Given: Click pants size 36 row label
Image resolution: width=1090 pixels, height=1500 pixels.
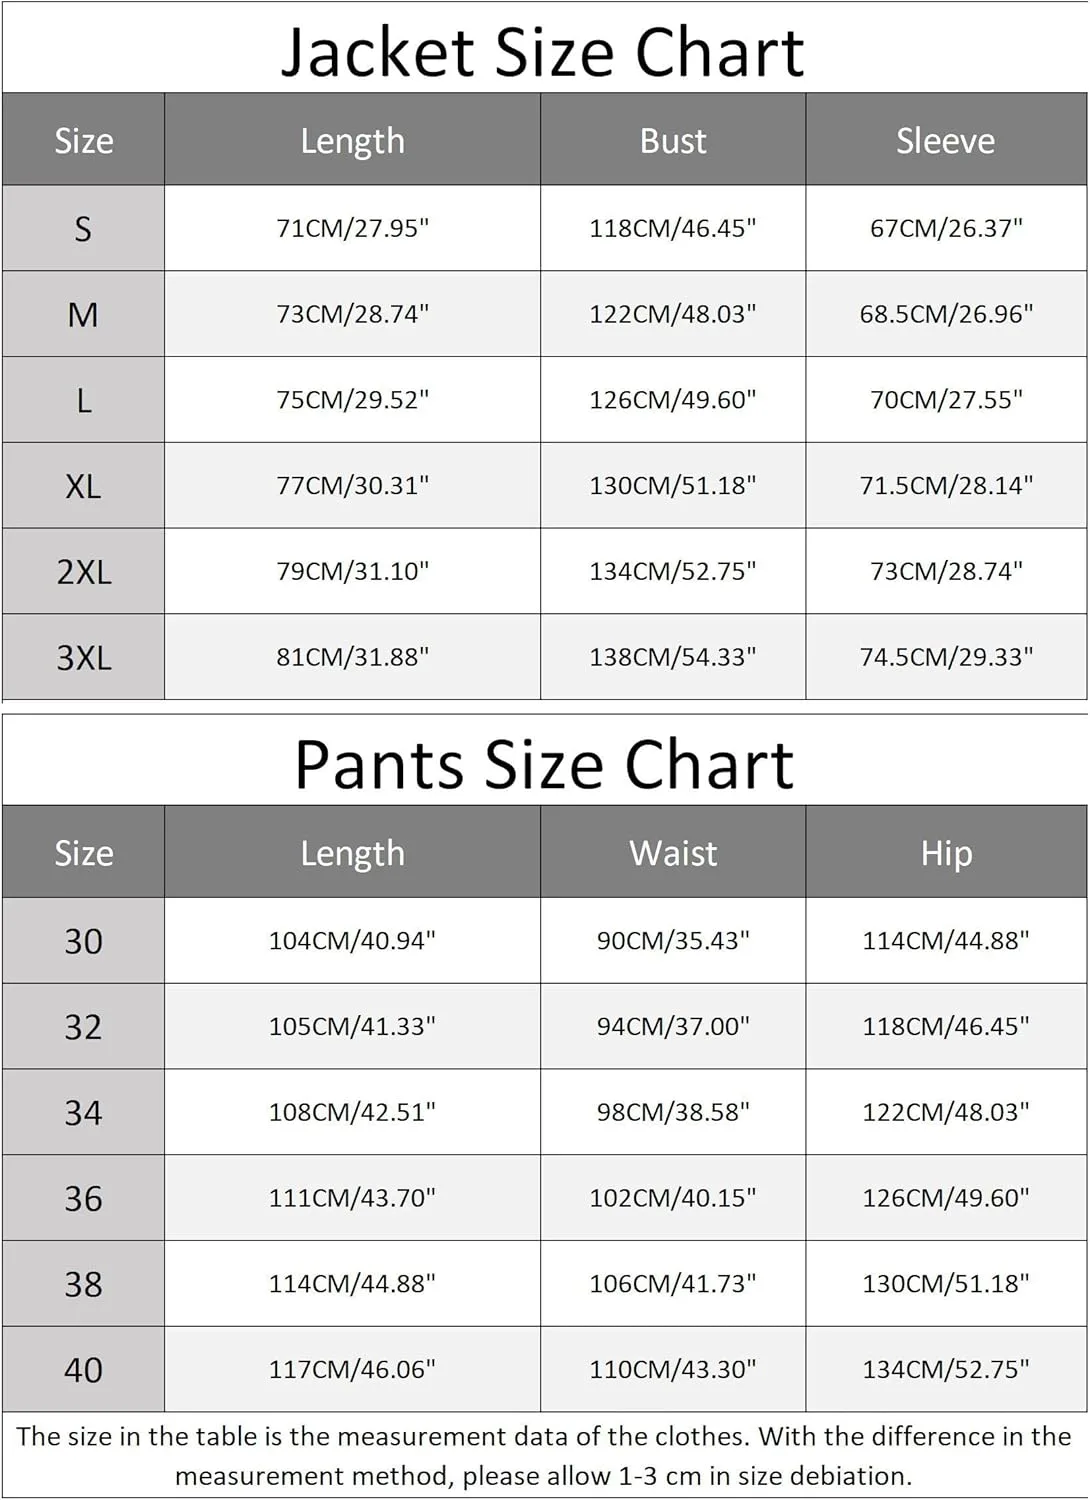Looking at the screenshot, I should point(83,1197).
